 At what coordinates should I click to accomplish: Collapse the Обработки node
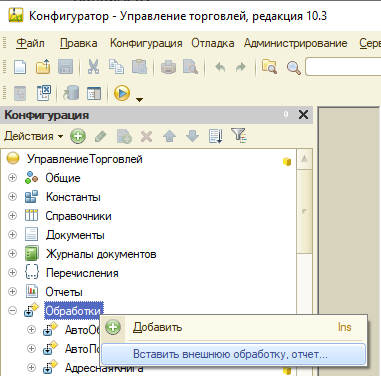click(12, 311)
